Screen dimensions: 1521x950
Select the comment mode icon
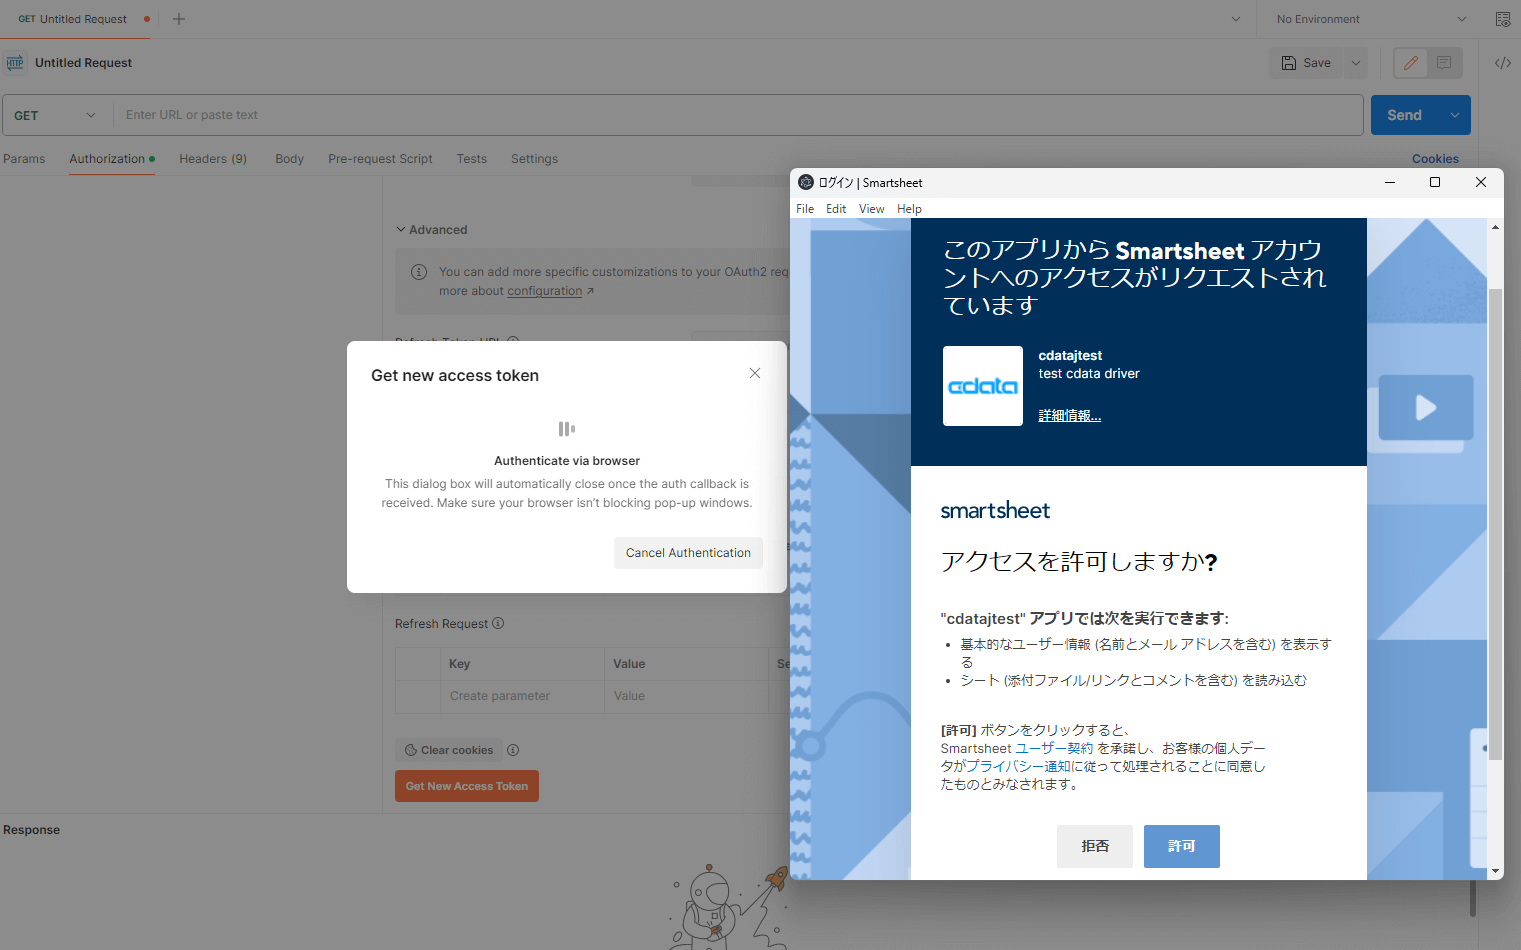pos(1444,63)
